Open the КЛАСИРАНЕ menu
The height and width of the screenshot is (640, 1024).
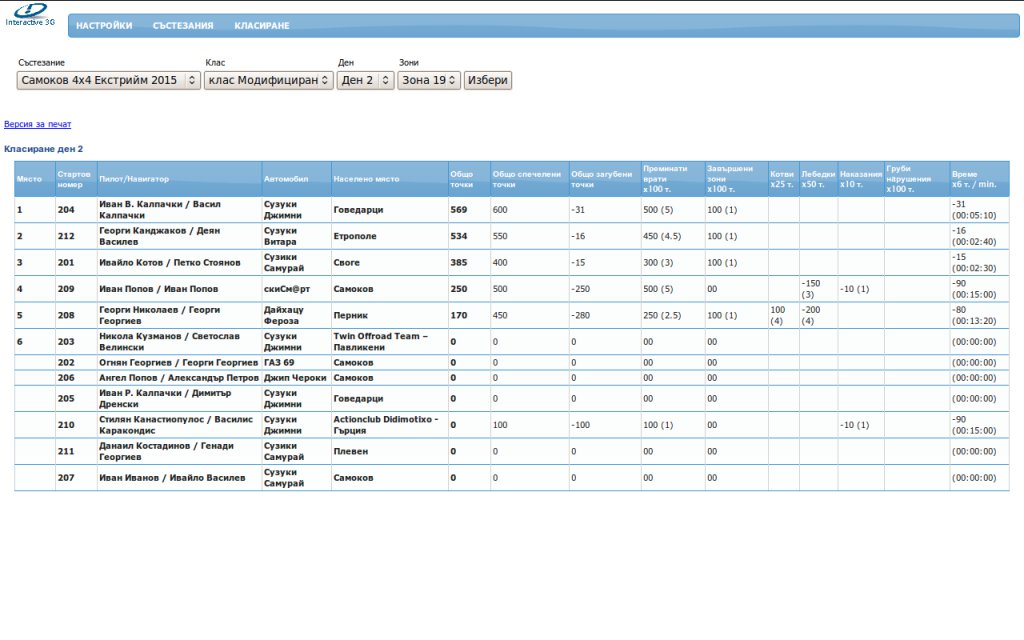(262, 26)
